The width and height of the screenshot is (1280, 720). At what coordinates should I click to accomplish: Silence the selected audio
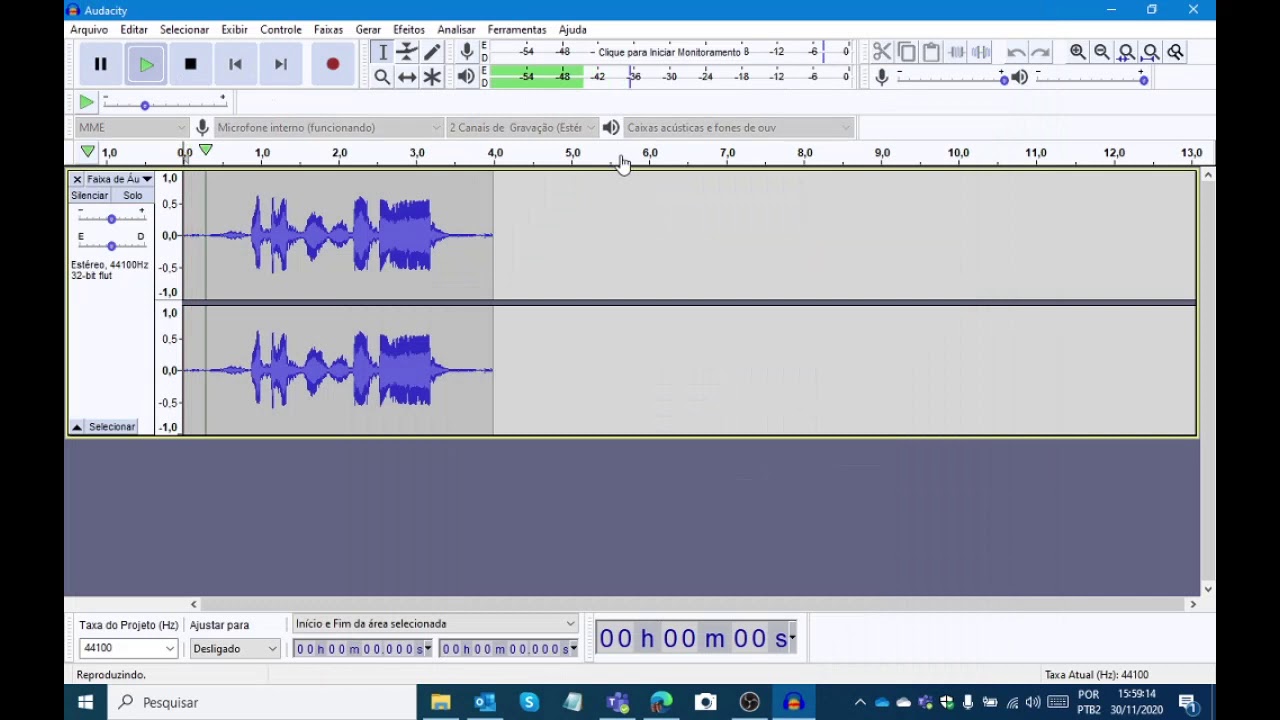(981, 52)
